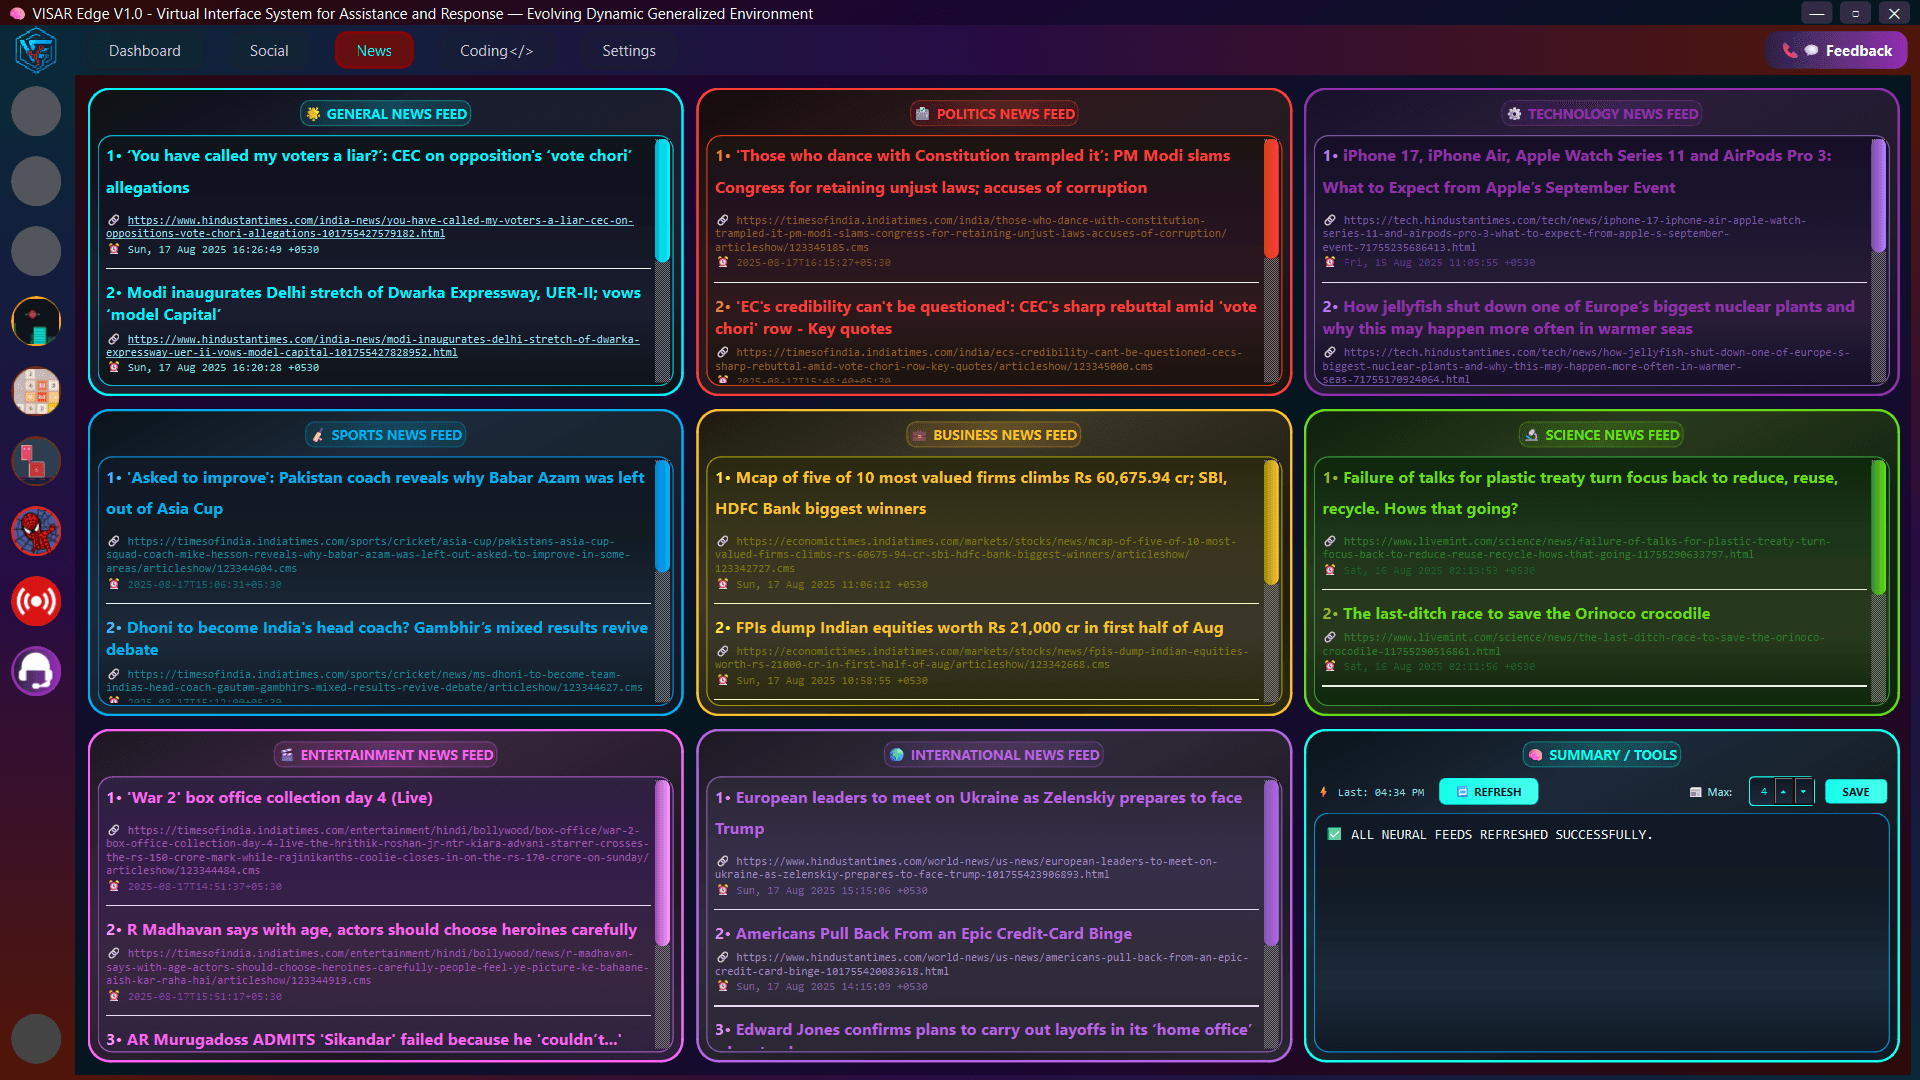This screenshot has width=1920, height=1080.
Task: Decrease the Max value with the down arrow
Action: [x=1803, y=792]
